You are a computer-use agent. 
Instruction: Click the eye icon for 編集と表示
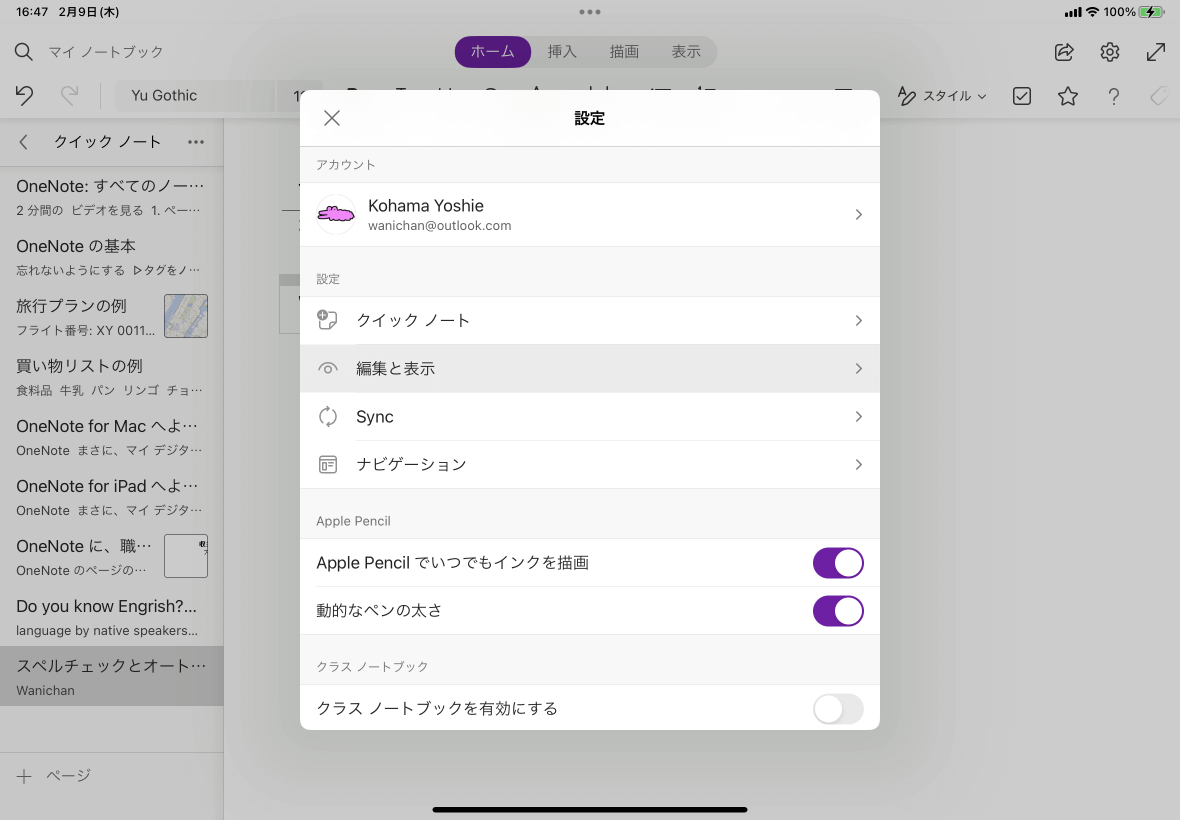pyautogui.click(x=327, y=369)
